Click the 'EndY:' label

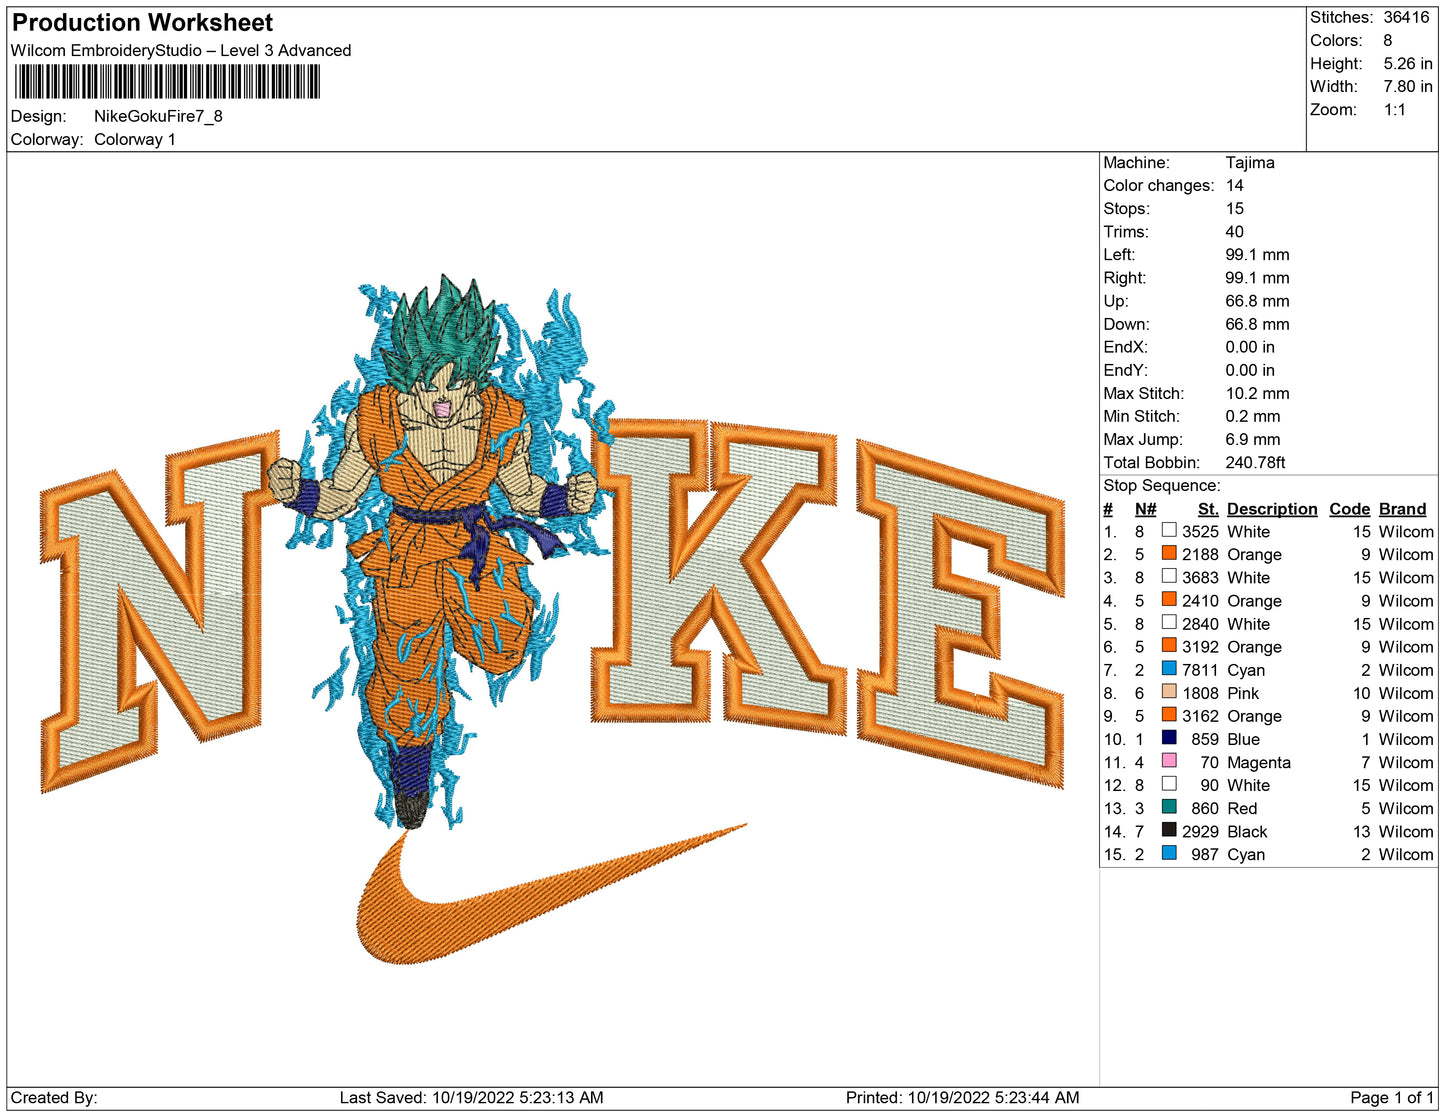(x=1126, y=369)
